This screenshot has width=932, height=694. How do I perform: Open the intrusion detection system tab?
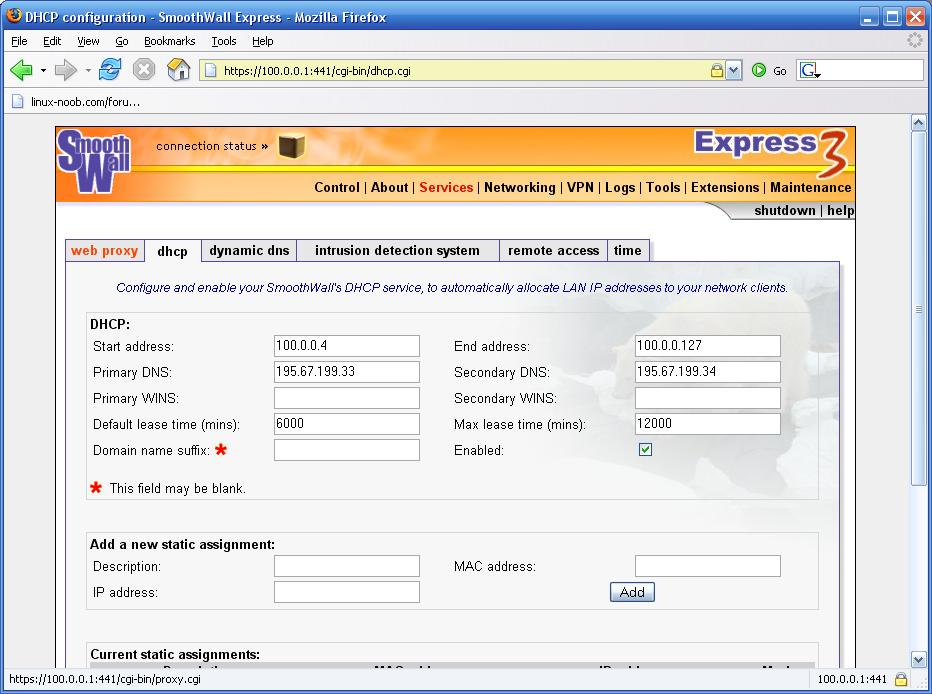(397, 250)
